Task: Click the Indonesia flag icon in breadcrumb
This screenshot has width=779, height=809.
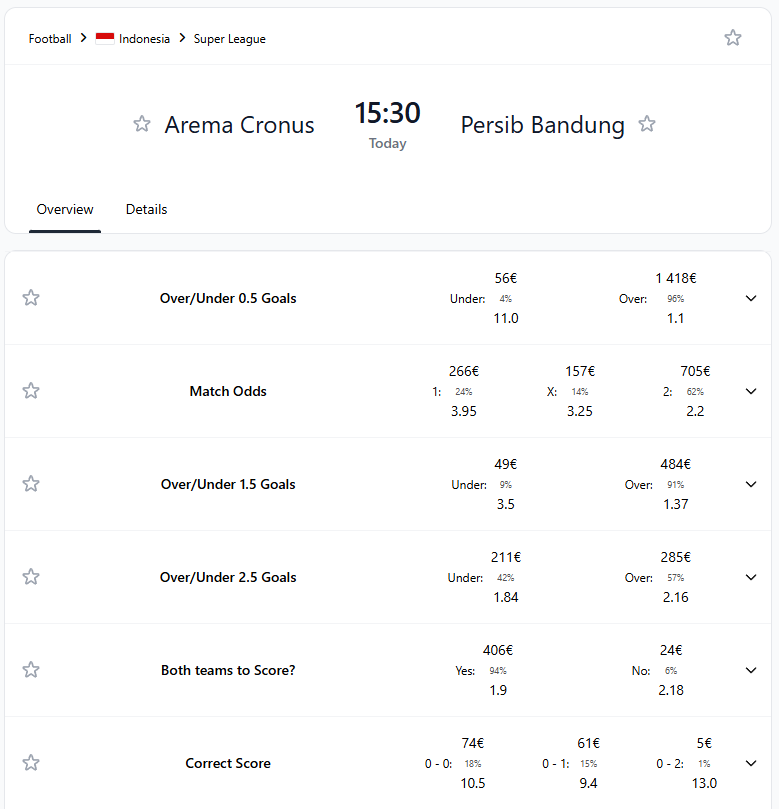Action: point(105,39)
